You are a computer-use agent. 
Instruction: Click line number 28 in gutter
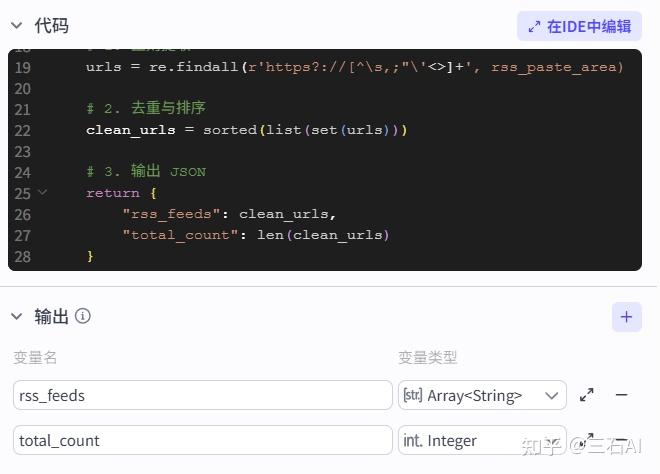[22, 256]
